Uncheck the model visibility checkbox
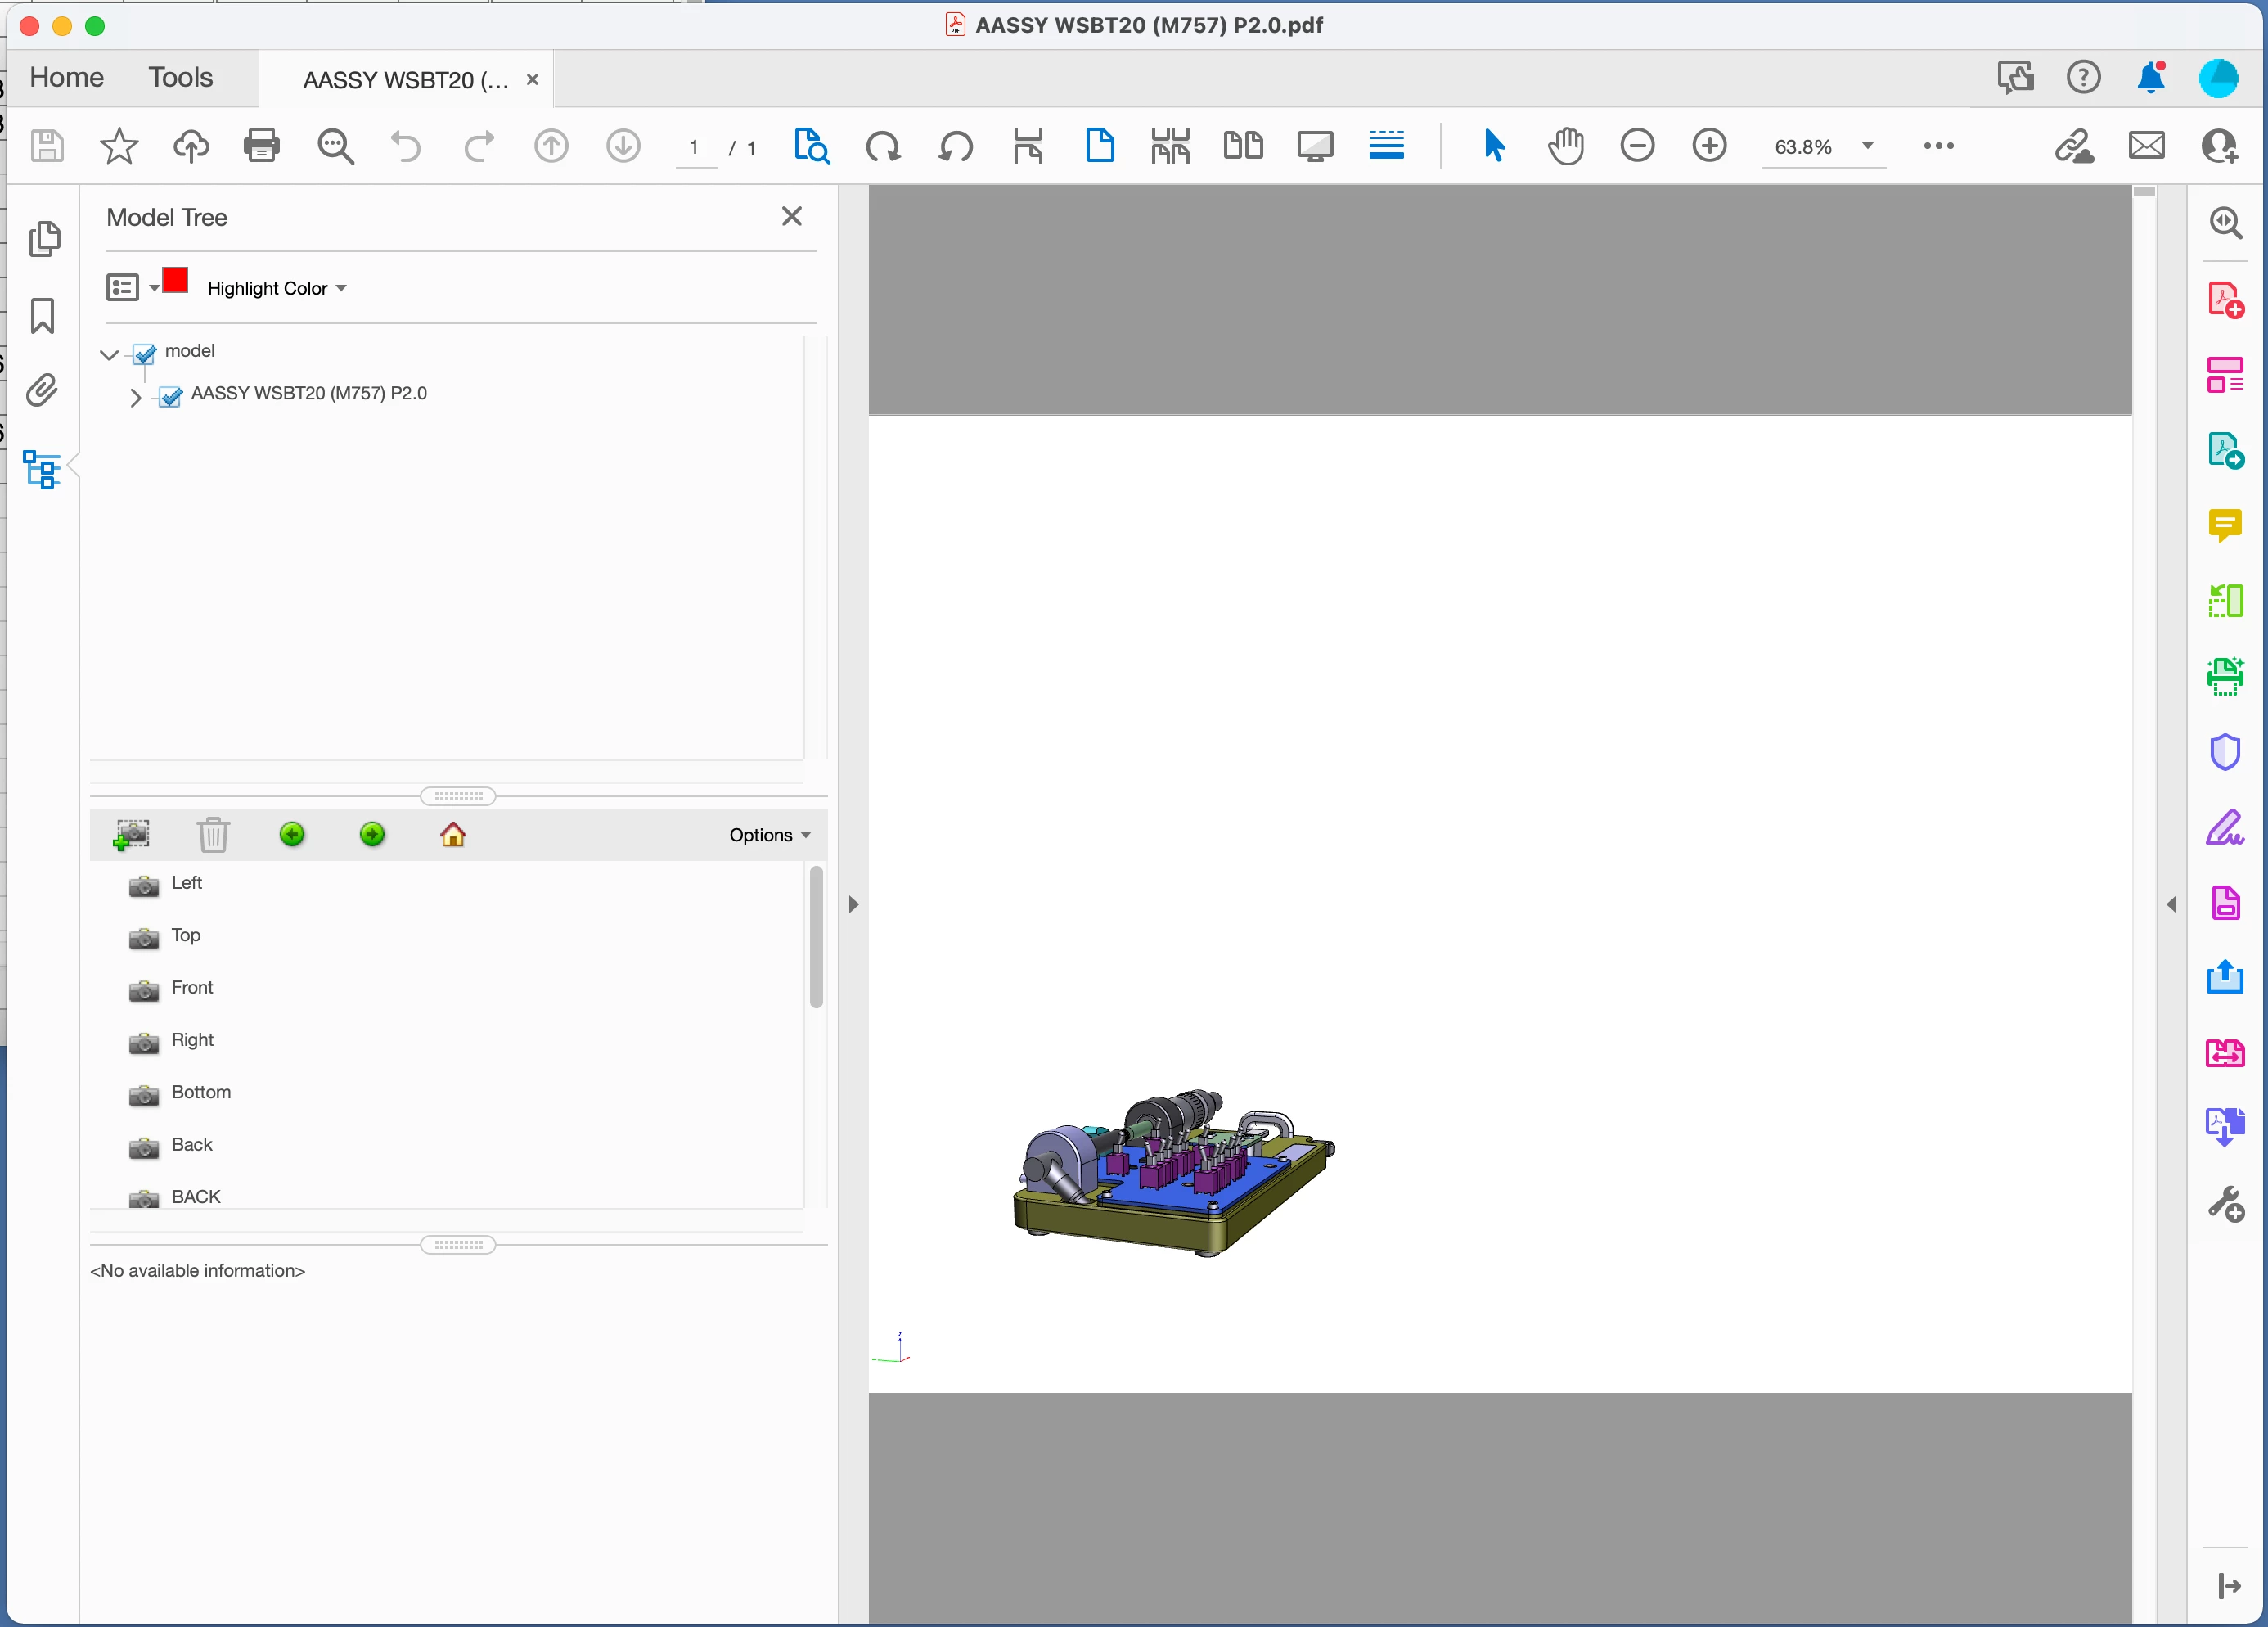 pyautogui.click(x=145, y=354)
